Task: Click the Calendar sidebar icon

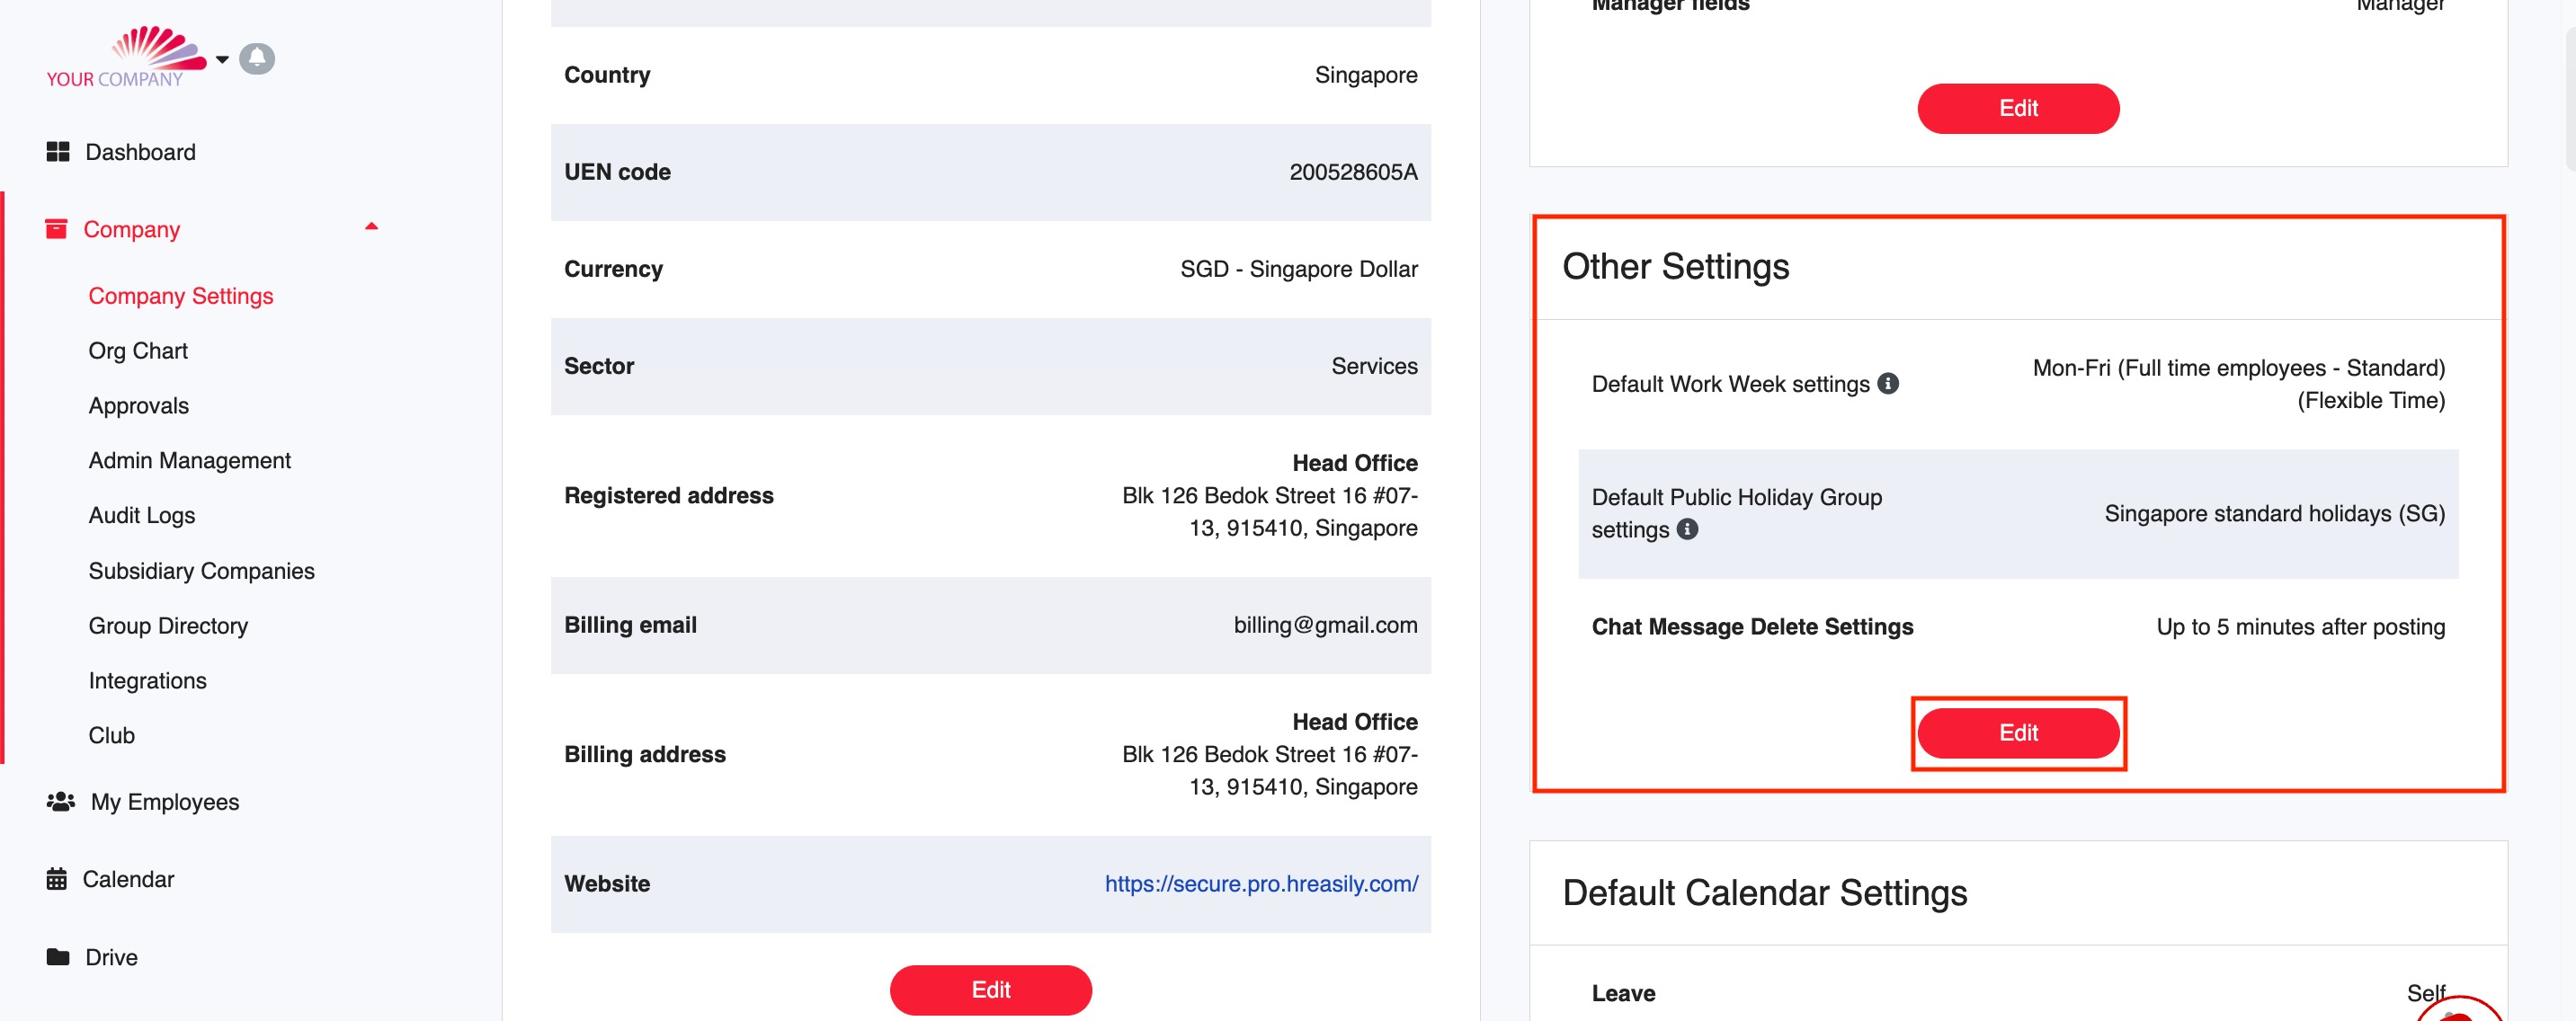Action: 57,879
